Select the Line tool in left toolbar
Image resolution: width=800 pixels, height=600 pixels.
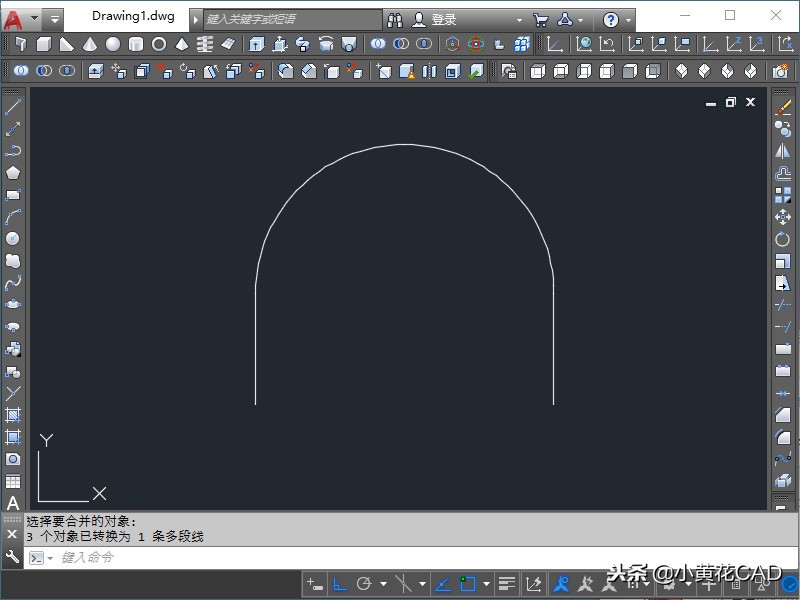pos(13,107)
